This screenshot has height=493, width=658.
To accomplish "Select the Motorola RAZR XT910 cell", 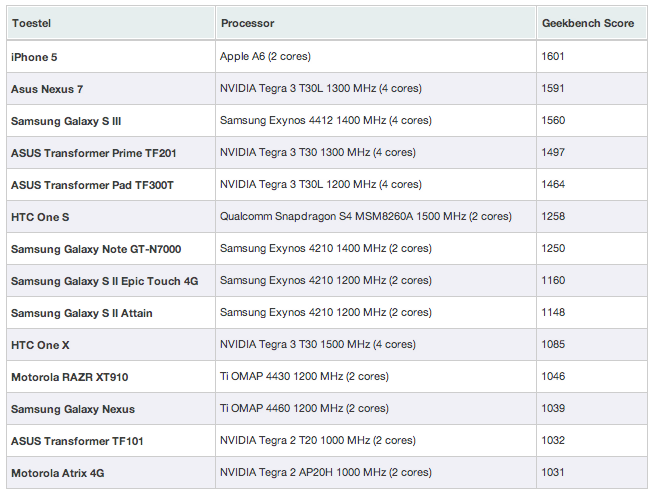I will (x=111, y=377).
